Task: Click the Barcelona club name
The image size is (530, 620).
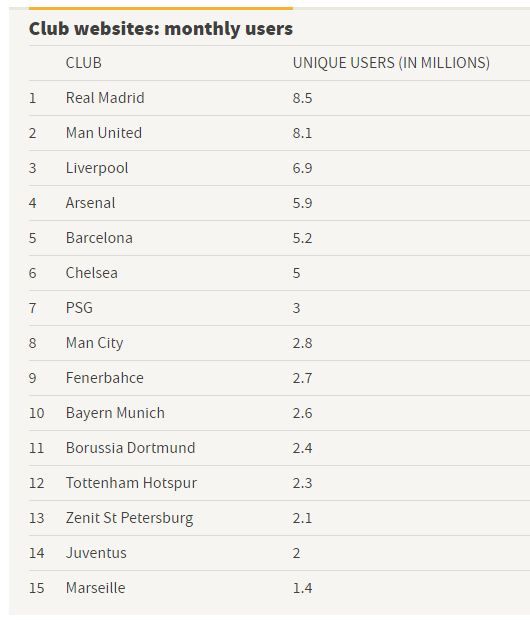Action: 99,238
